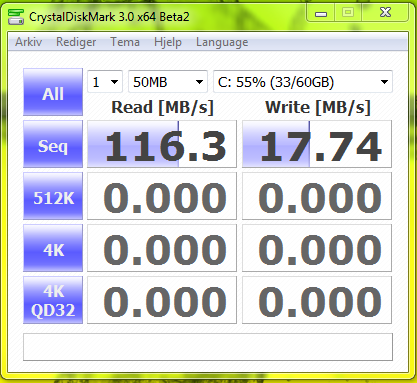This screenshot has height=383, width=417.
Task: Close the CrystalDiskMark window
Action: point(385,13)
